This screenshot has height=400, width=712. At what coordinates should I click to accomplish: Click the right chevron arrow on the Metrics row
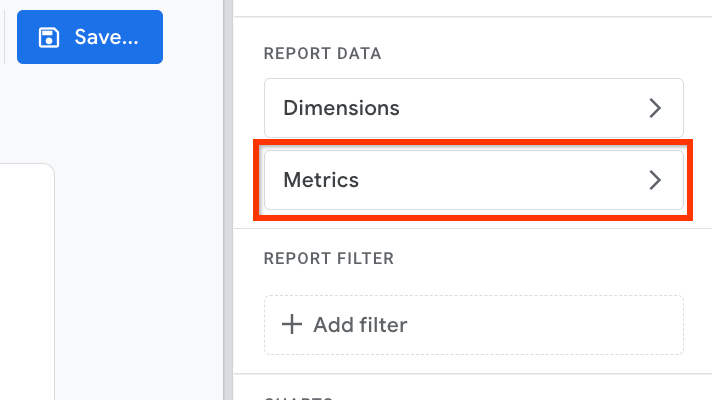click(655, 180)
